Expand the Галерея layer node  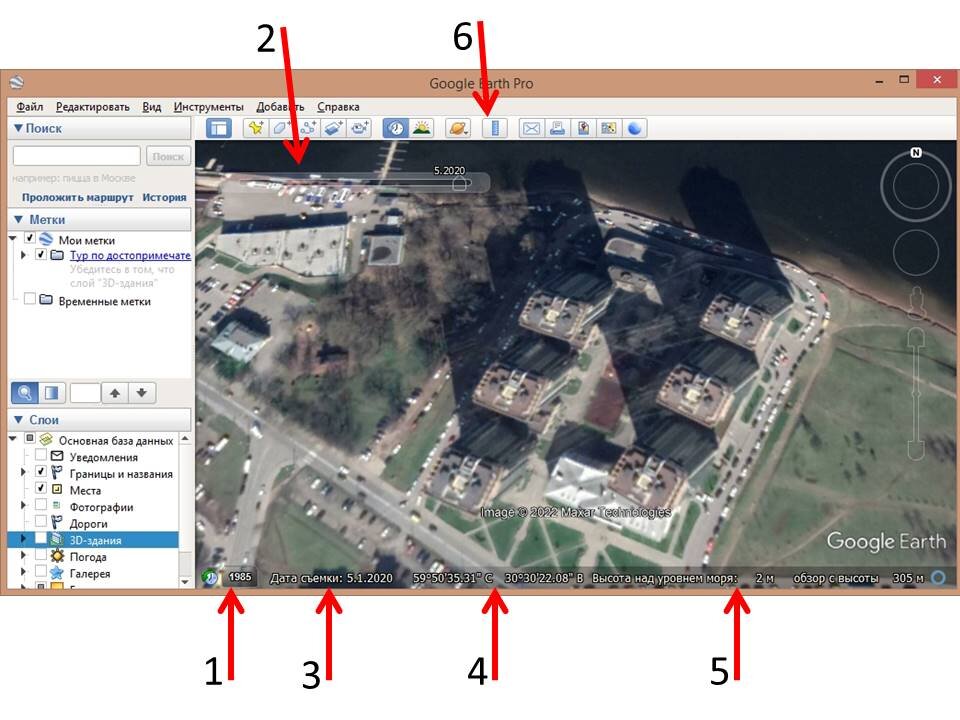click(24, 572)
